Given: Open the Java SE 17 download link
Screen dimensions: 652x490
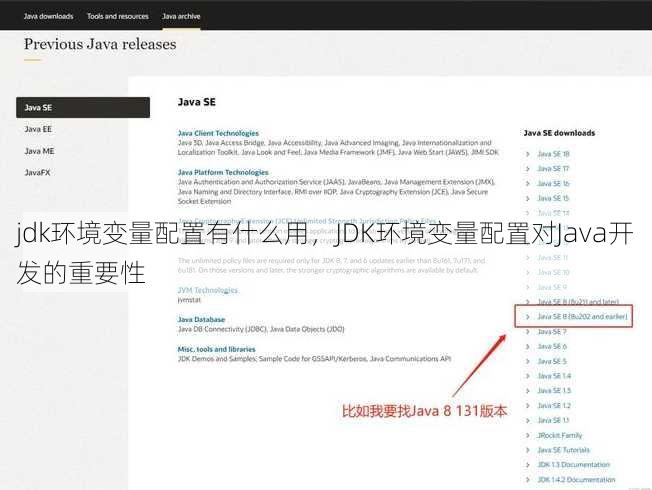Looking at the screenshot, I should coord(553,168).
